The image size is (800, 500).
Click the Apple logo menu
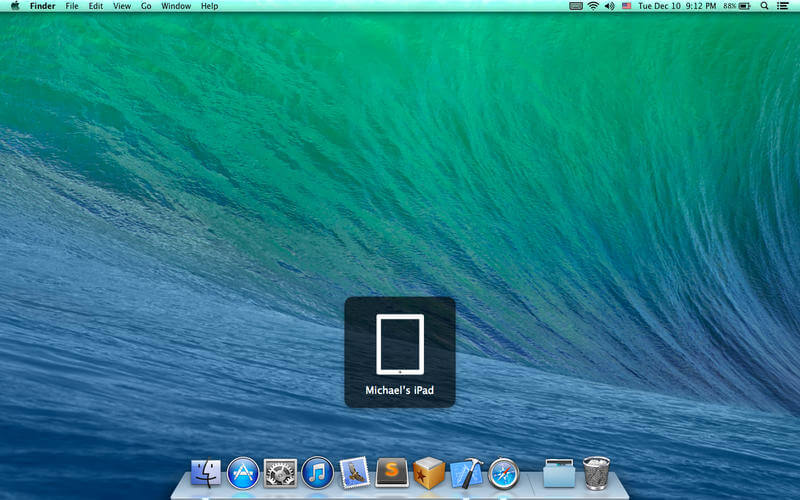[15, 6]
